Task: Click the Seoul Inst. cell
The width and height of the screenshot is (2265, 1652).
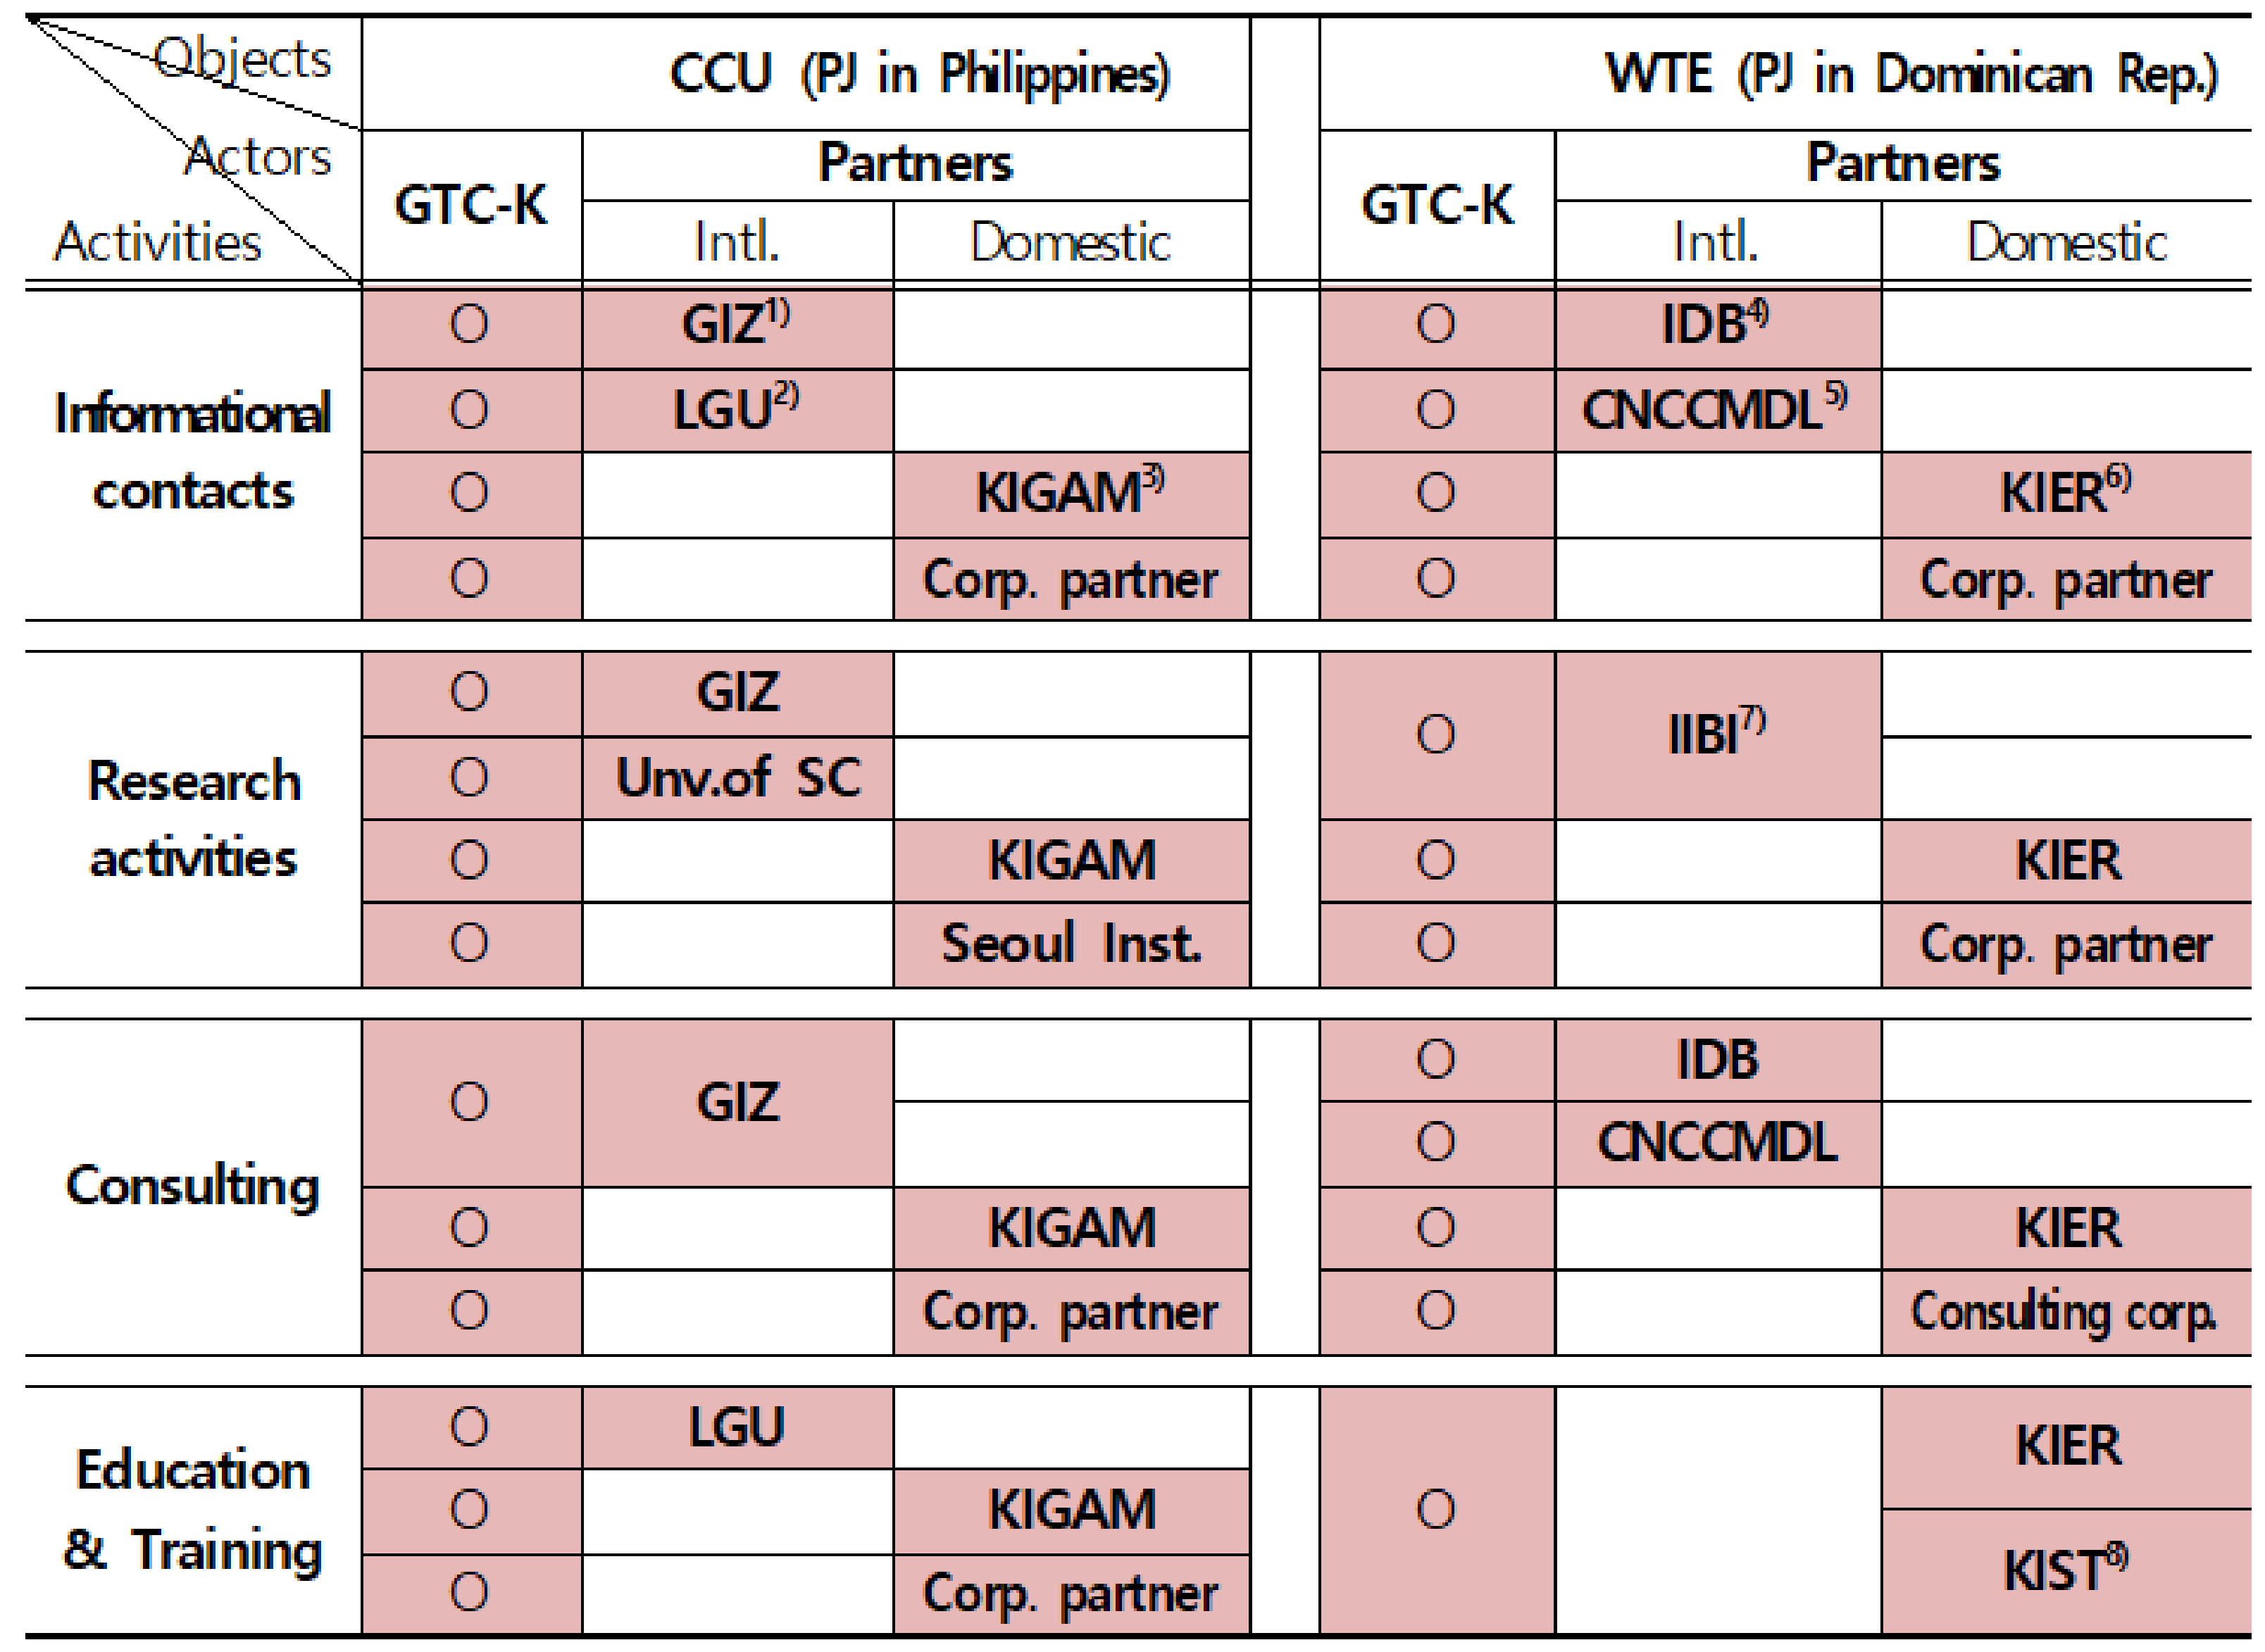Action: 1070,944
